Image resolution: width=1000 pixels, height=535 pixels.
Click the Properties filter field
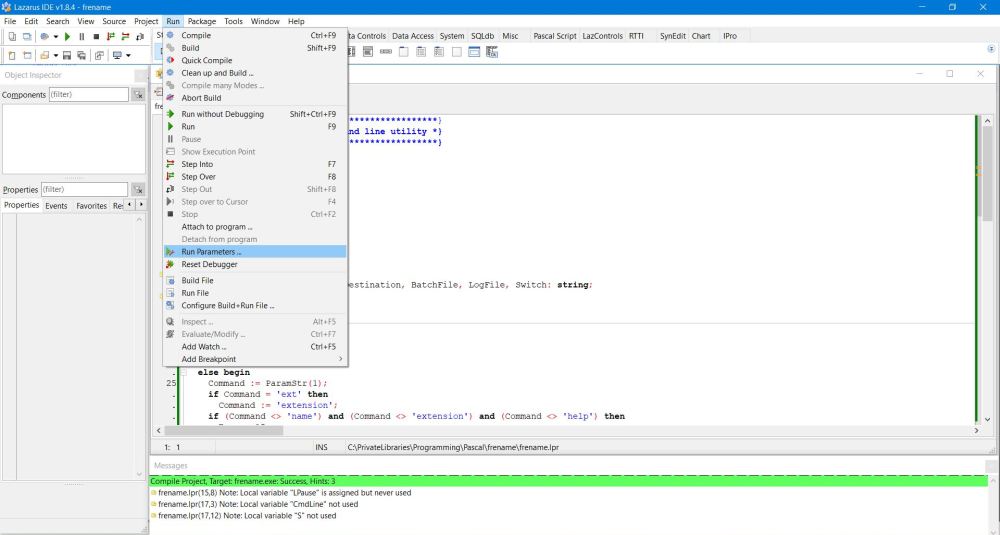tap(84, 189)
